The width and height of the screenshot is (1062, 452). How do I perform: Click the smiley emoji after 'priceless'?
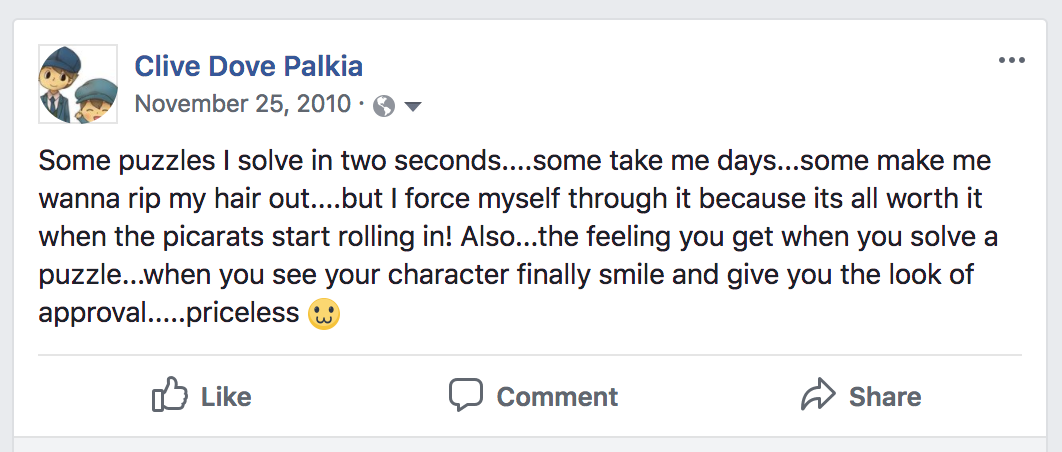[x=326, y=313]
